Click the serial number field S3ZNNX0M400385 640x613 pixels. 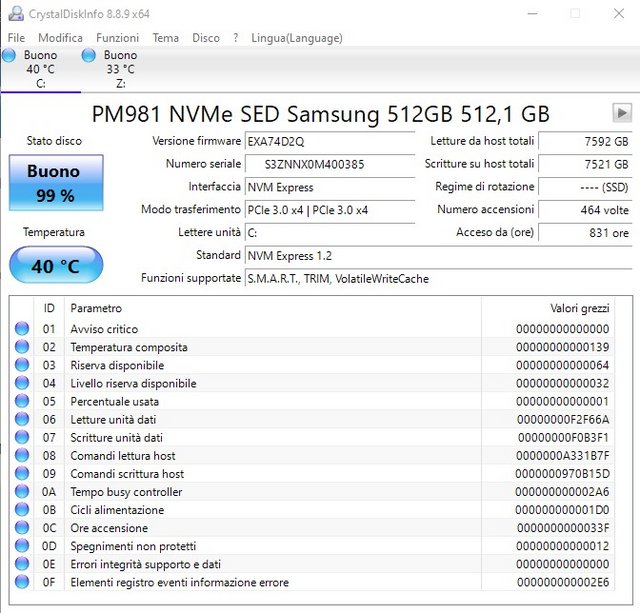click(330, 164)
